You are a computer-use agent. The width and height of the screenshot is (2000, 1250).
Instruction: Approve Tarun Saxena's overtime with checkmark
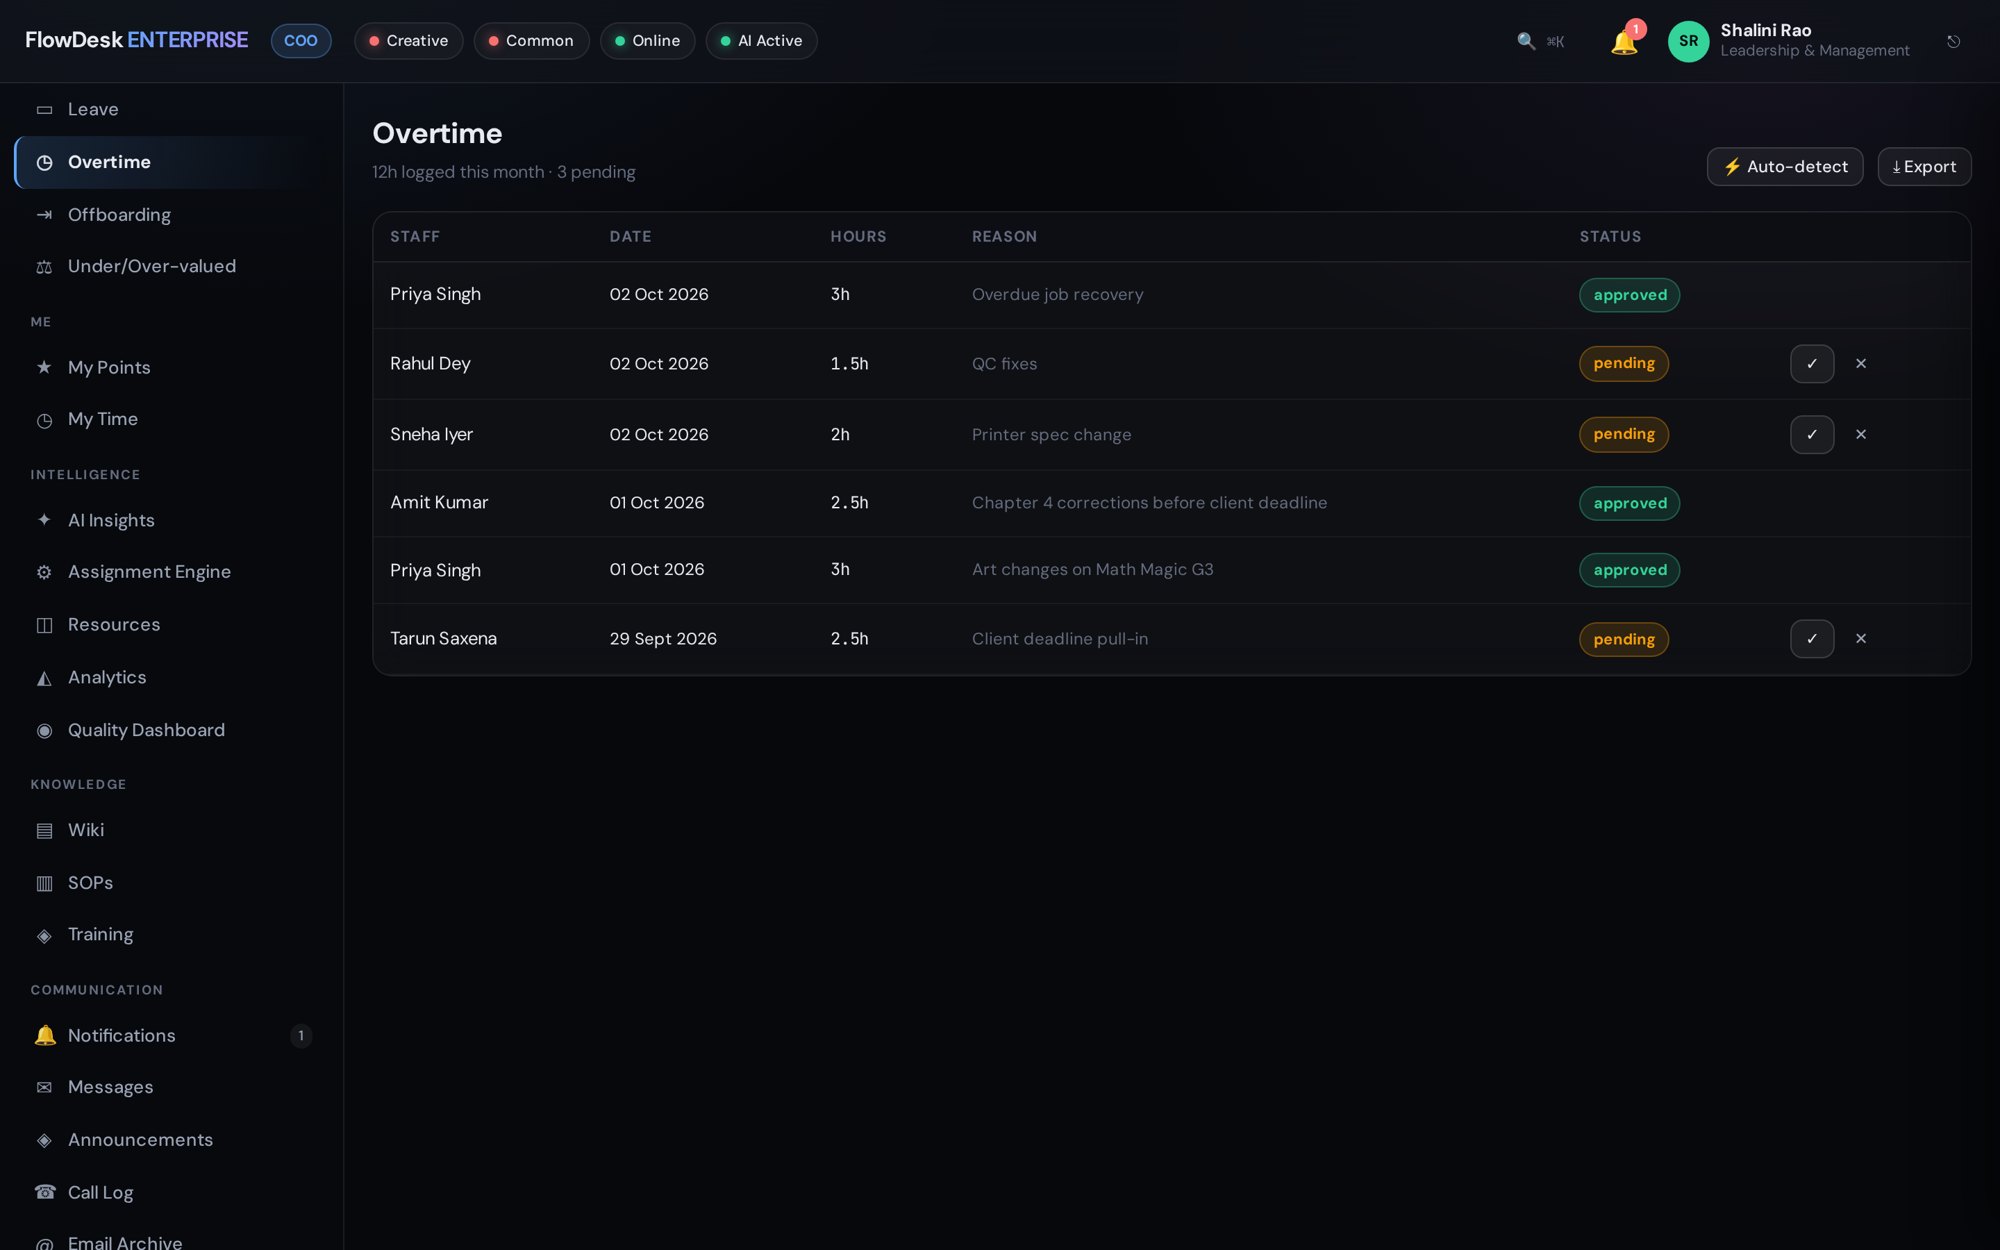pos(1811,639)
